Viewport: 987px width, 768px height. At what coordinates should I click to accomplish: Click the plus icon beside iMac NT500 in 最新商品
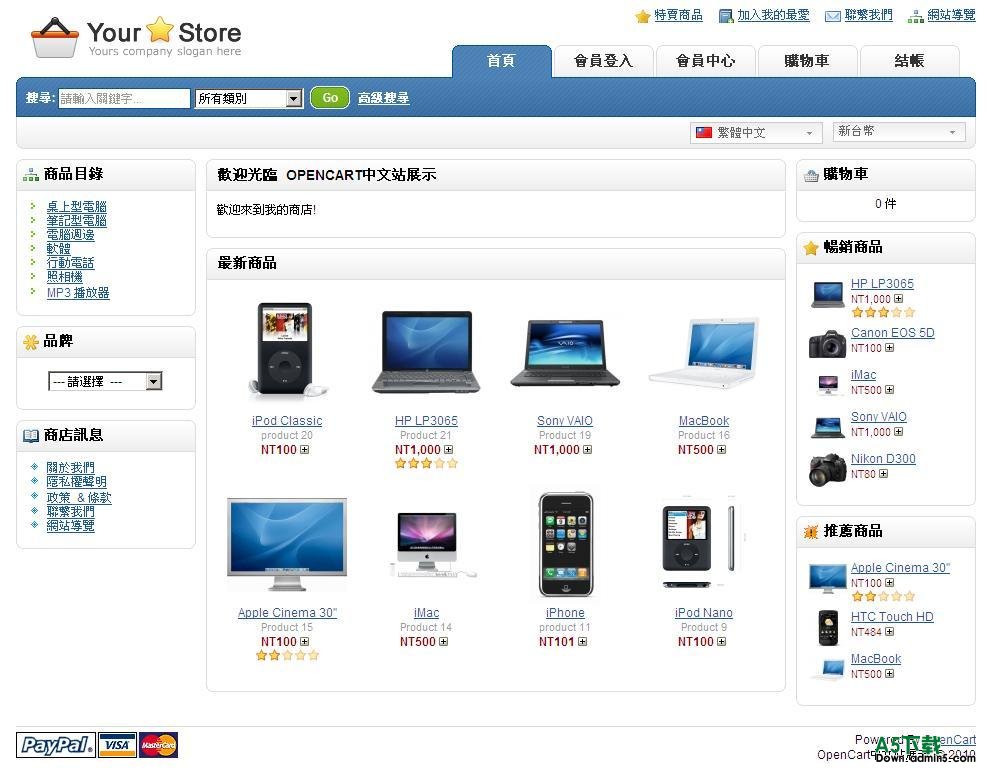(444, 641)
